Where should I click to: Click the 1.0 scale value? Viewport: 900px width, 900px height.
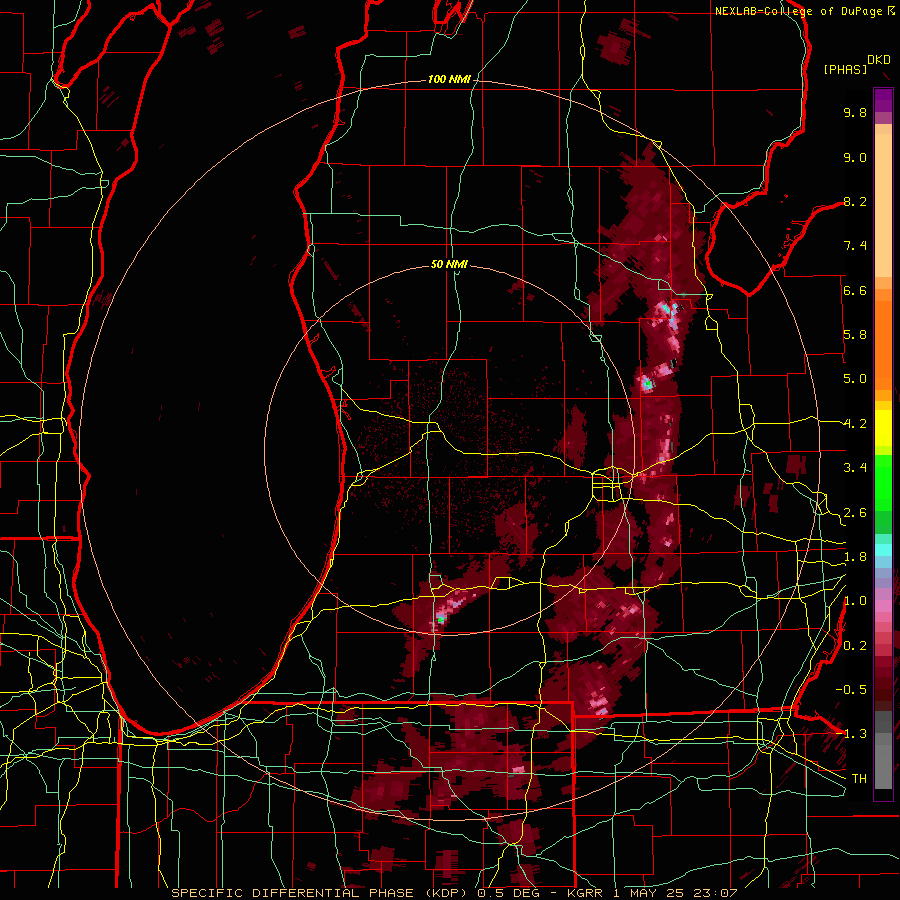tap(855, 601)
